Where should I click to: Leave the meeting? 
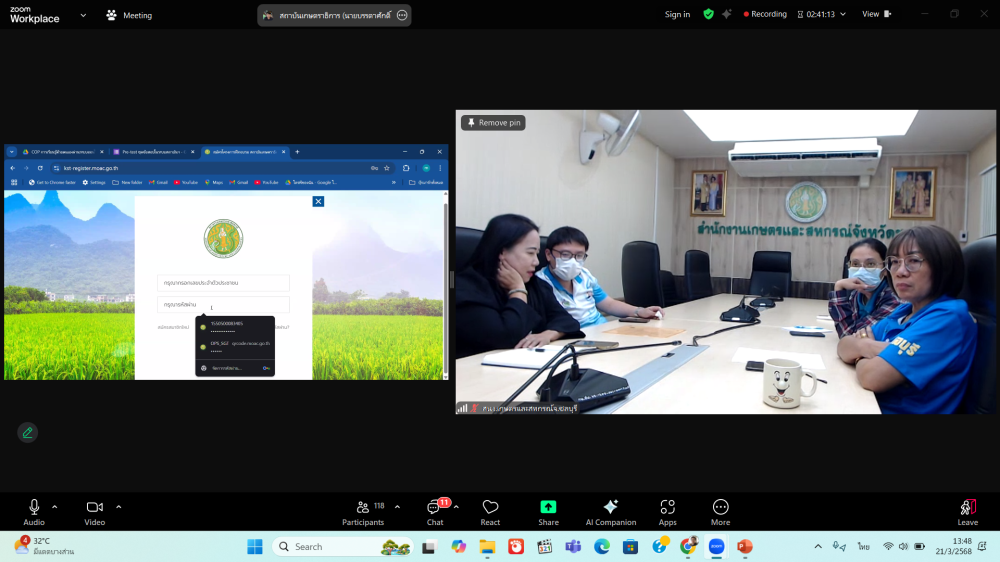(967, 510)
